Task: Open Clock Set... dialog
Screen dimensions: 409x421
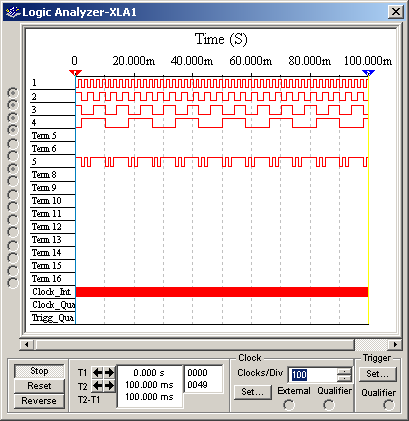Action: point(252,392)
